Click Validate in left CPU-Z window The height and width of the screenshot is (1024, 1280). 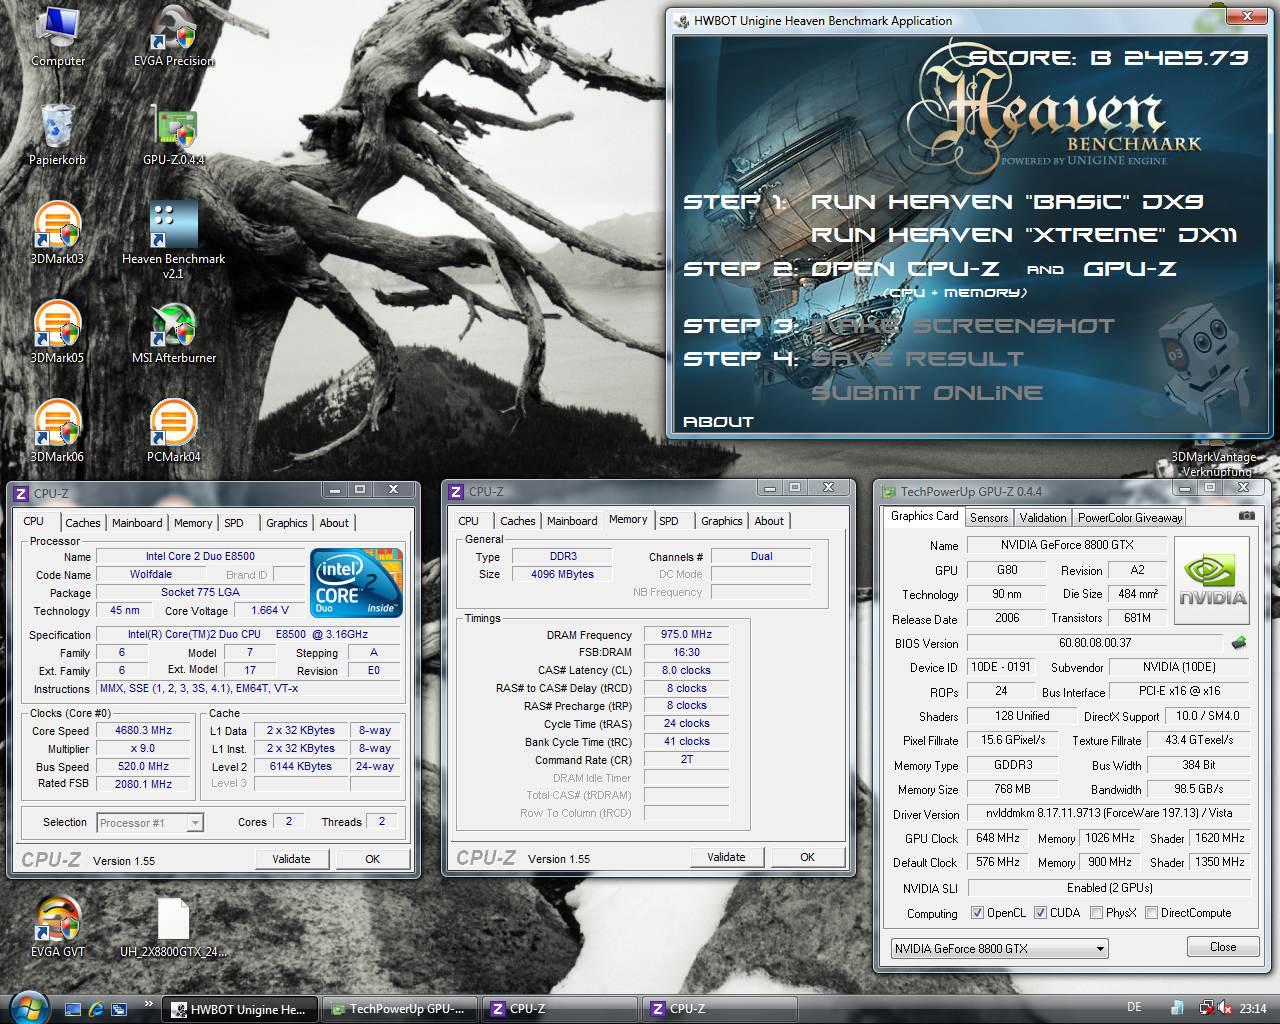click(x=291, y=859)
